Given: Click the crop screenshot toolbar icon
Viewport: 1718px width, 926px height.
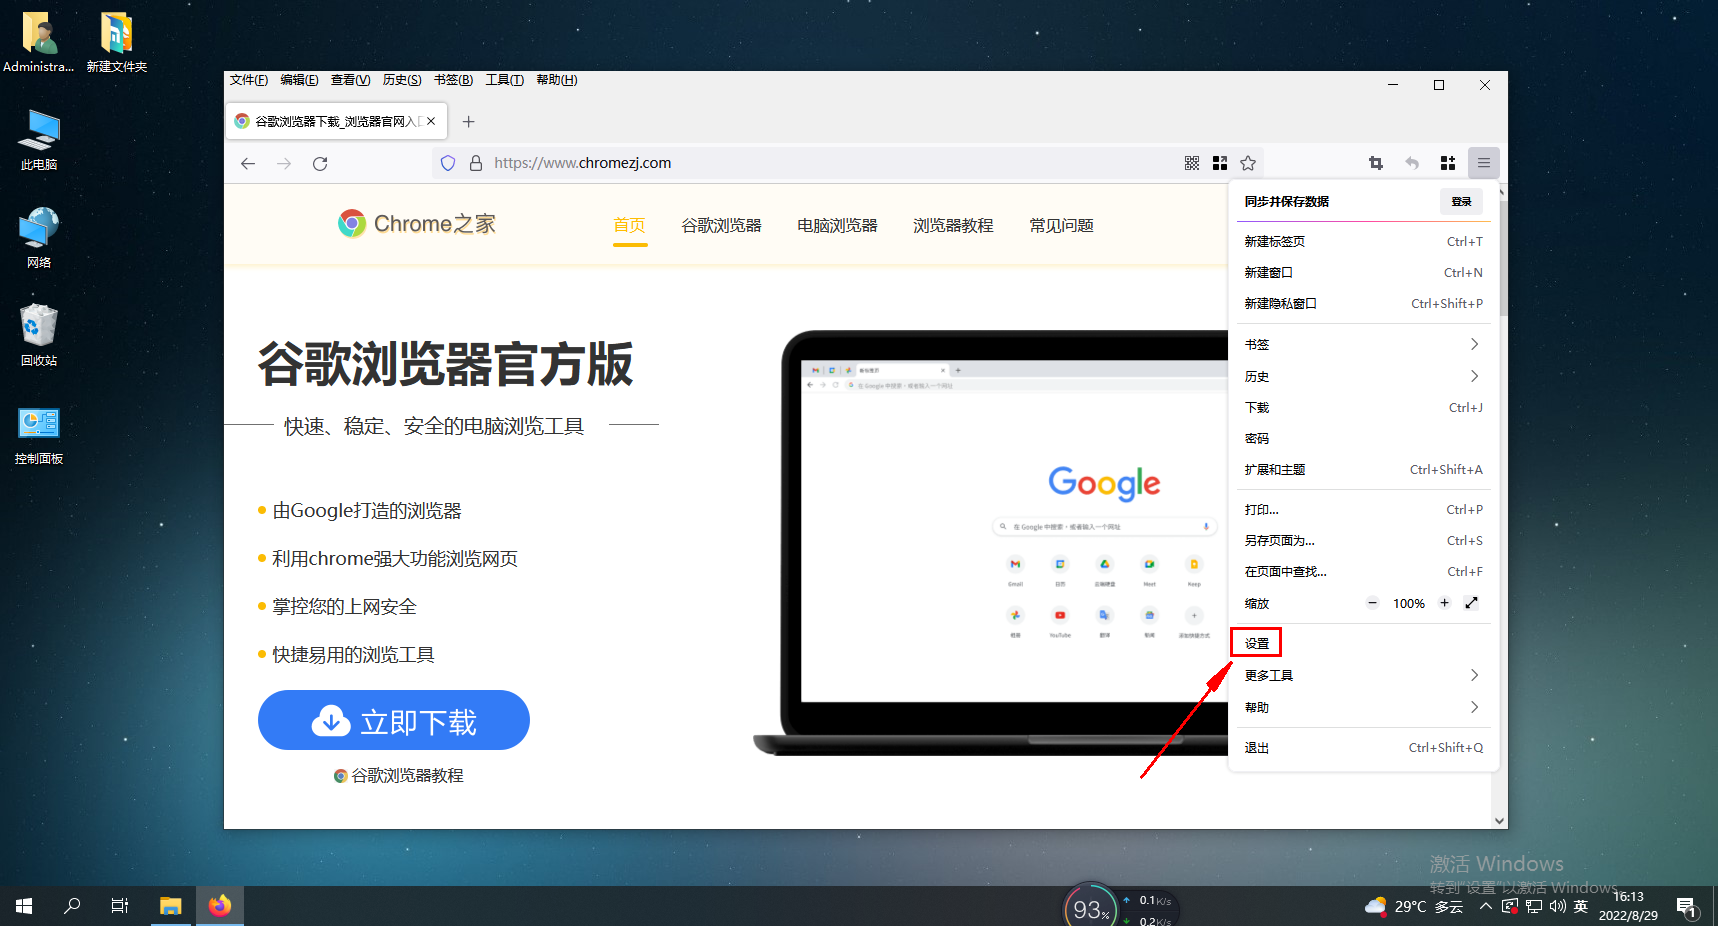Looking at the screenshot, I should coord(1376,163).
